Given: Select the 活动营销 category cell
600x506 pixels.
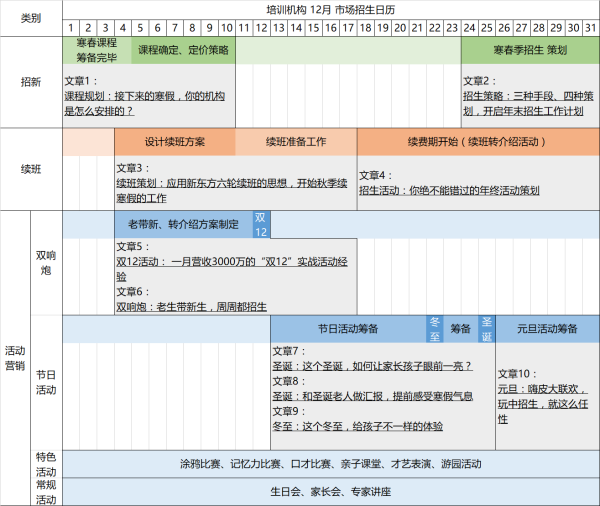Looking at the screenshot, I should (15, 358).
